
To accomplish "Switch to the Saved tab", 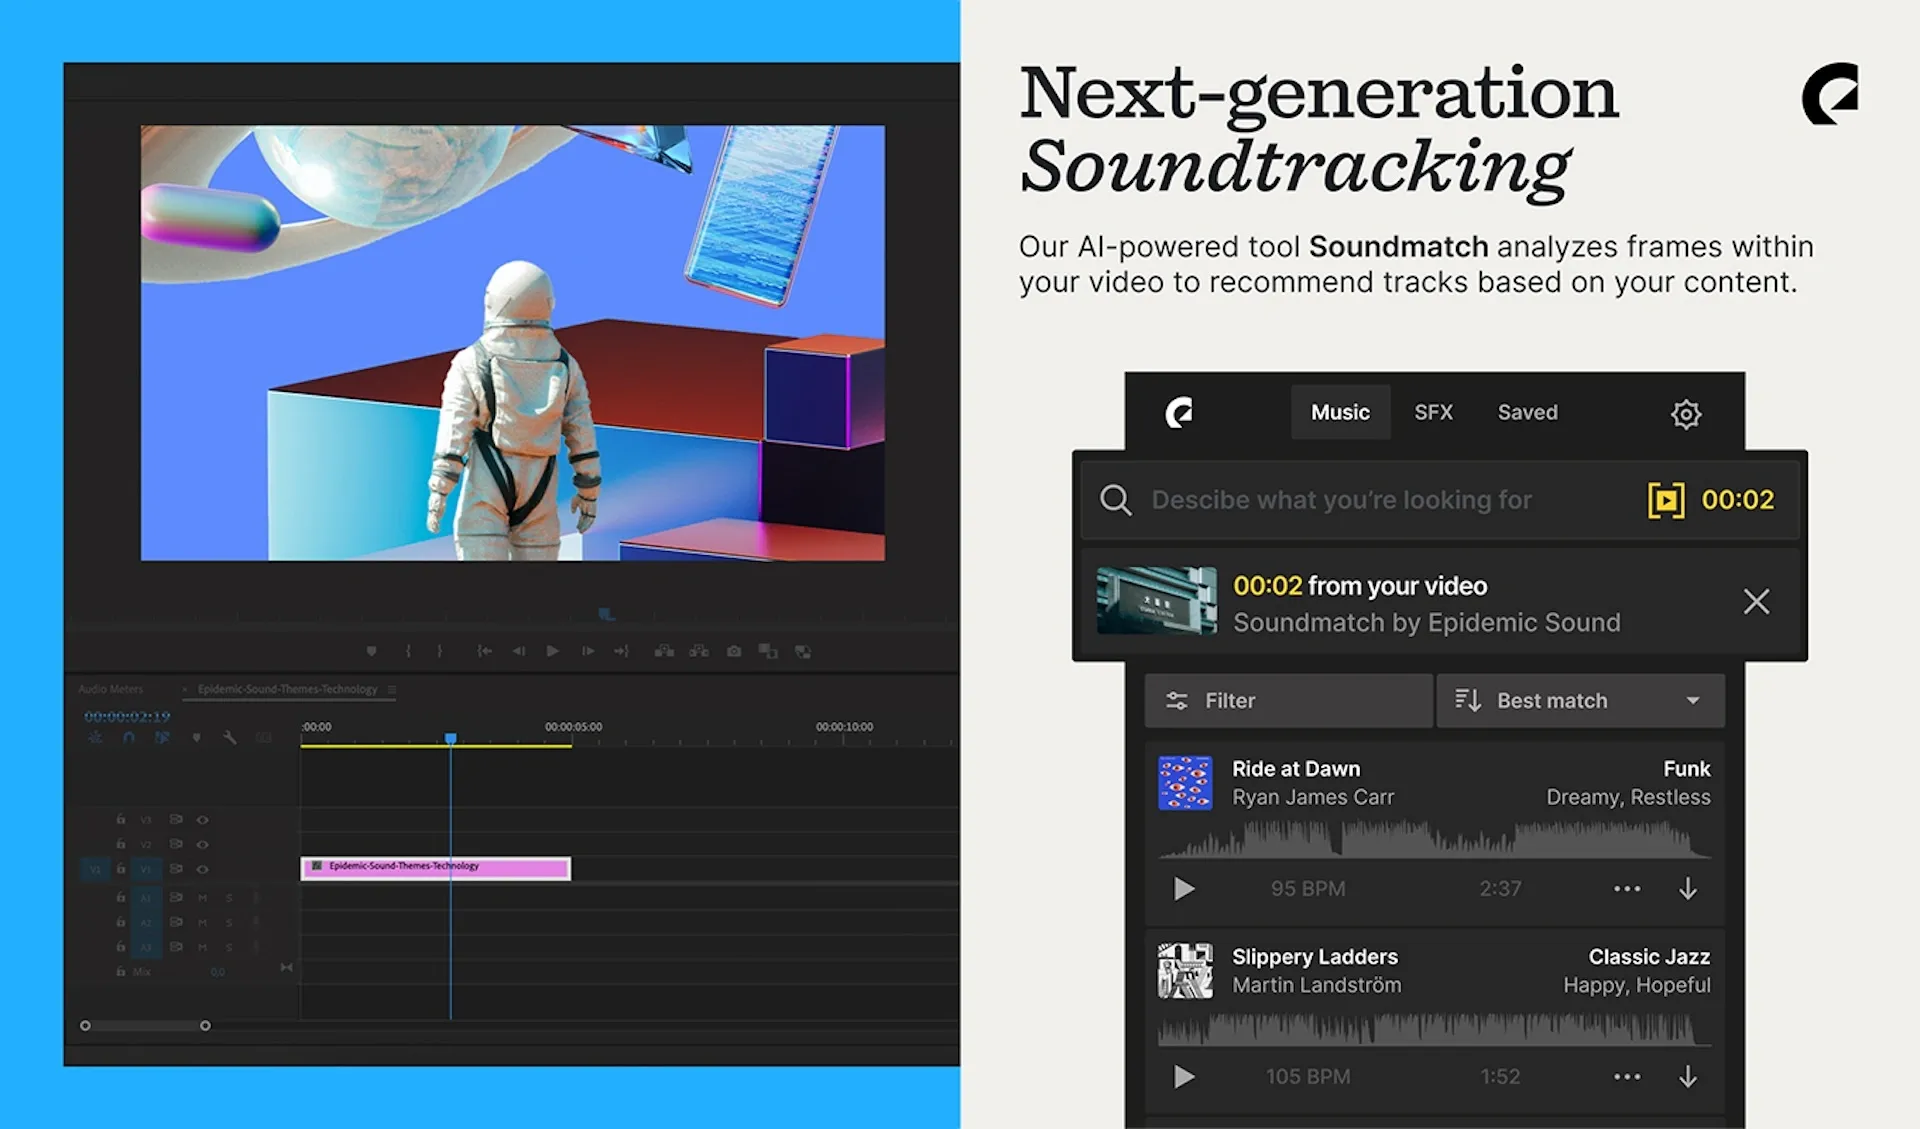I will (1527, 412).
